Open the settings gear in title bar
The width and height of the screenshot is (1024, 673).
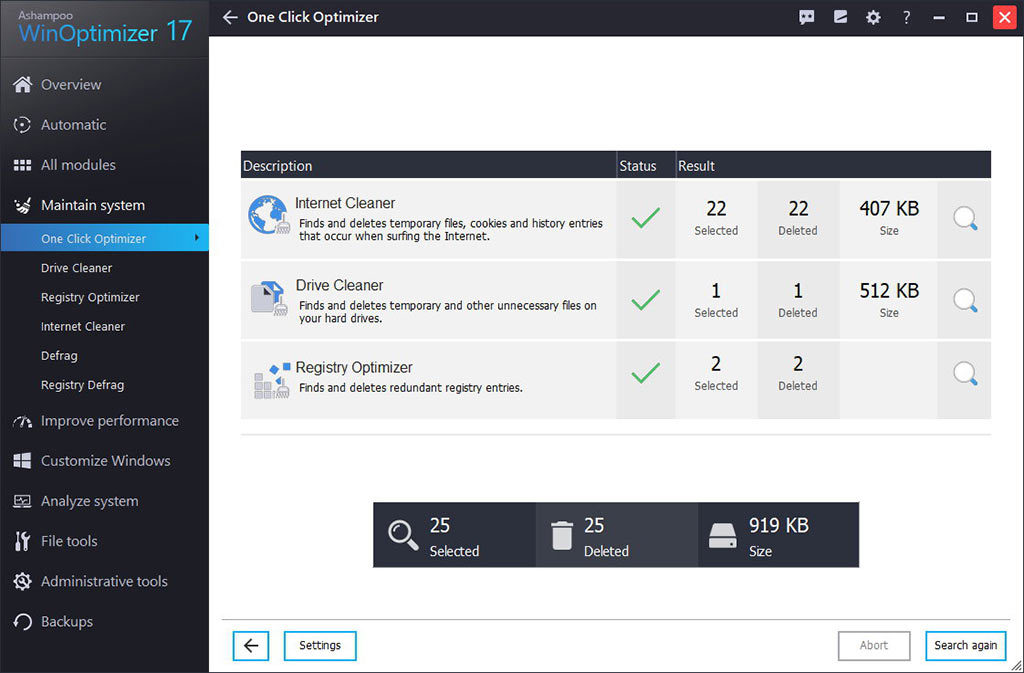coord(873,17)
